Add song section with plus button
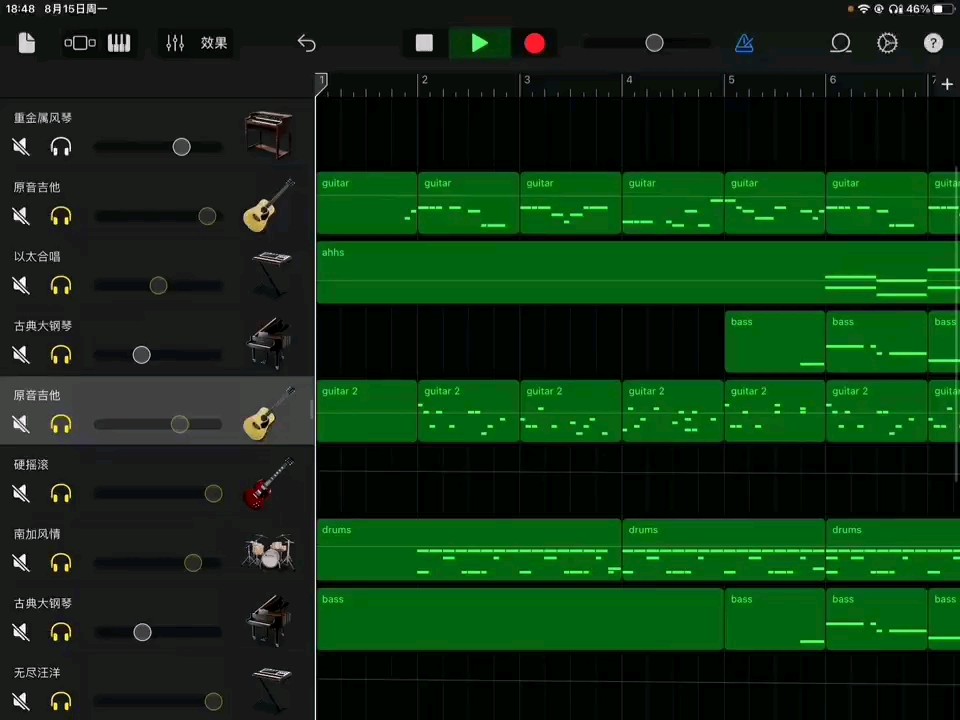This screenshot has width=960, height=720. point(947,84)
